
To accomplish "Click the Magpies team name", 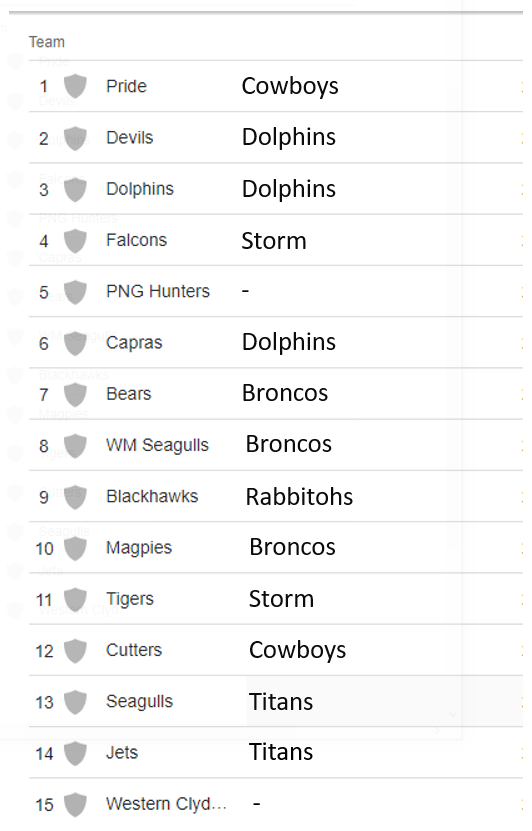I will coord(139,547).
